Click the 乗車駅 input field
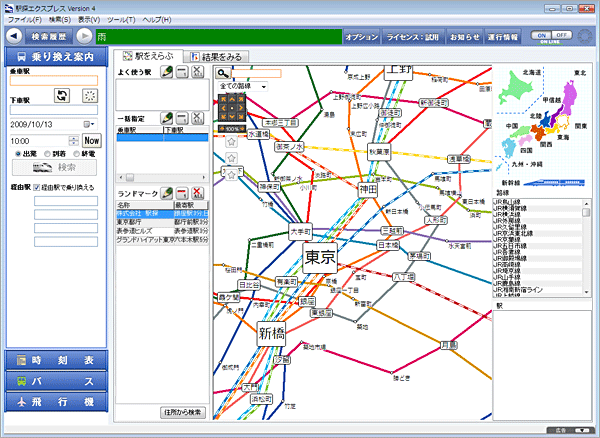The image size is (600, 438). (52, 80)
